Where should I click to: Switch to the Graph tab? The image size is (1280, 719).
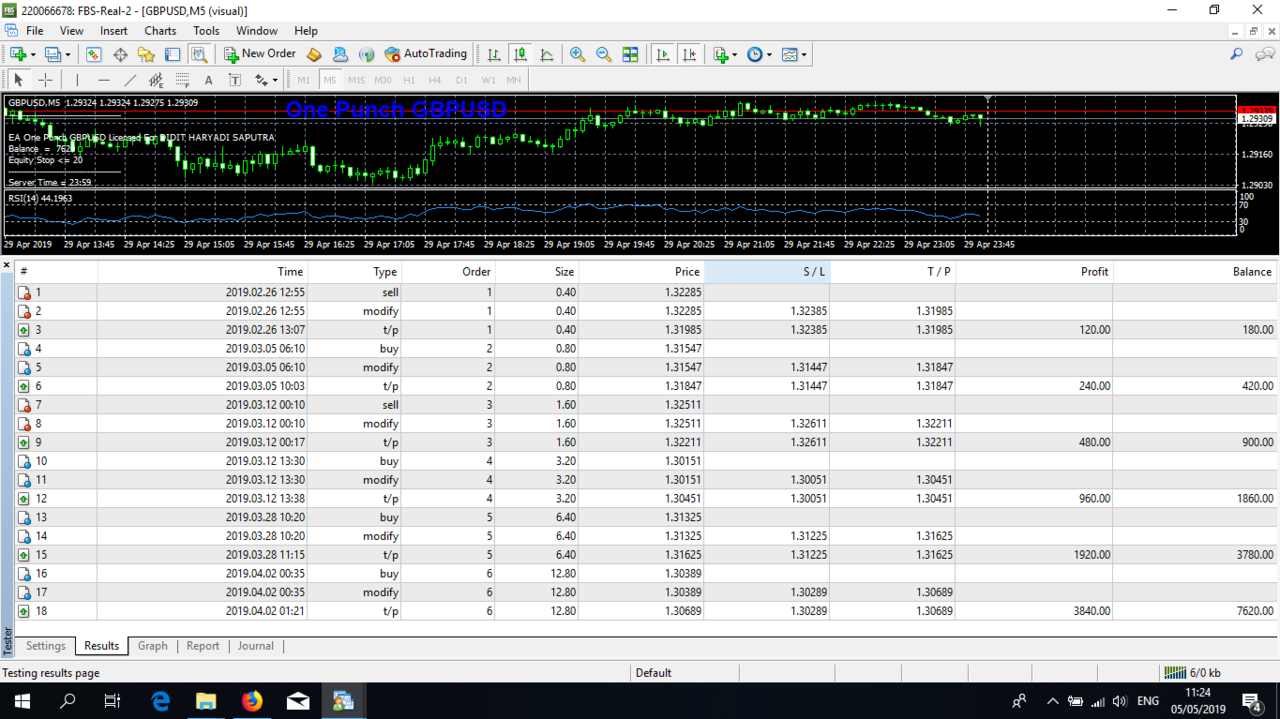click(153, 646)
